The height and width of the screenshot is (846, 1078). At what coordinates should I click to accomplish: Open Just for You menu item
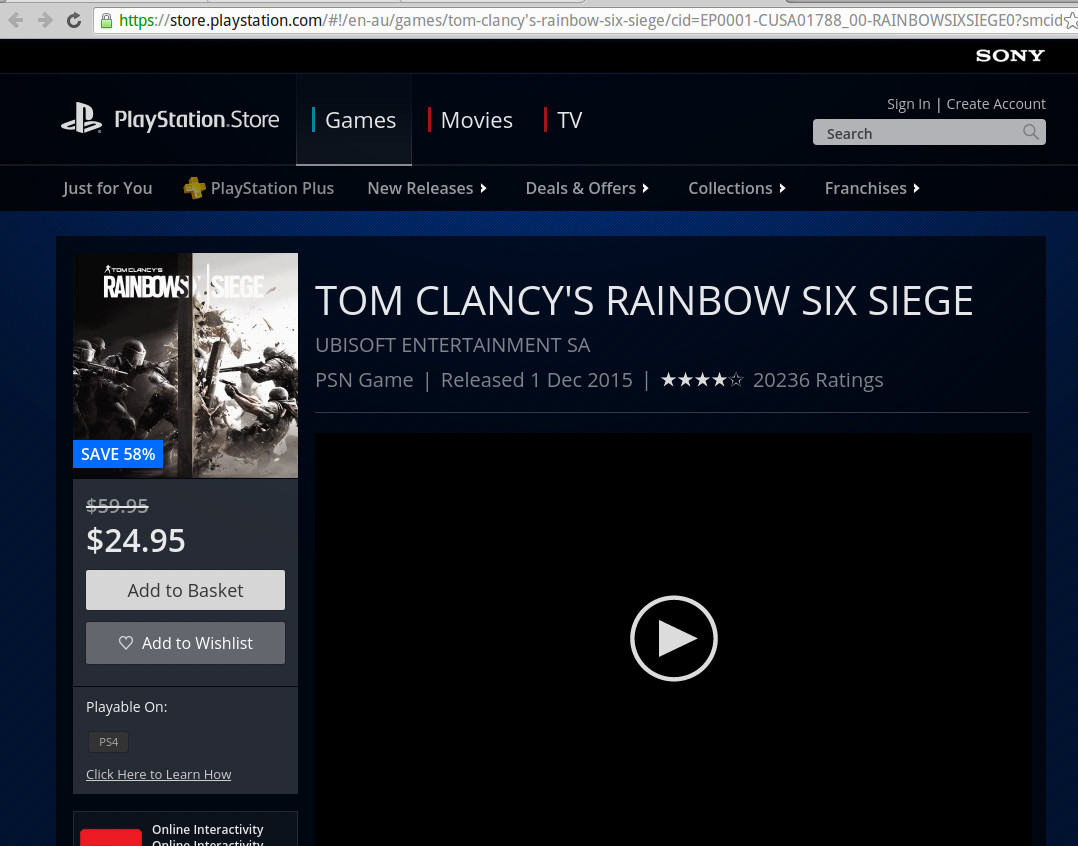point(107,188)
